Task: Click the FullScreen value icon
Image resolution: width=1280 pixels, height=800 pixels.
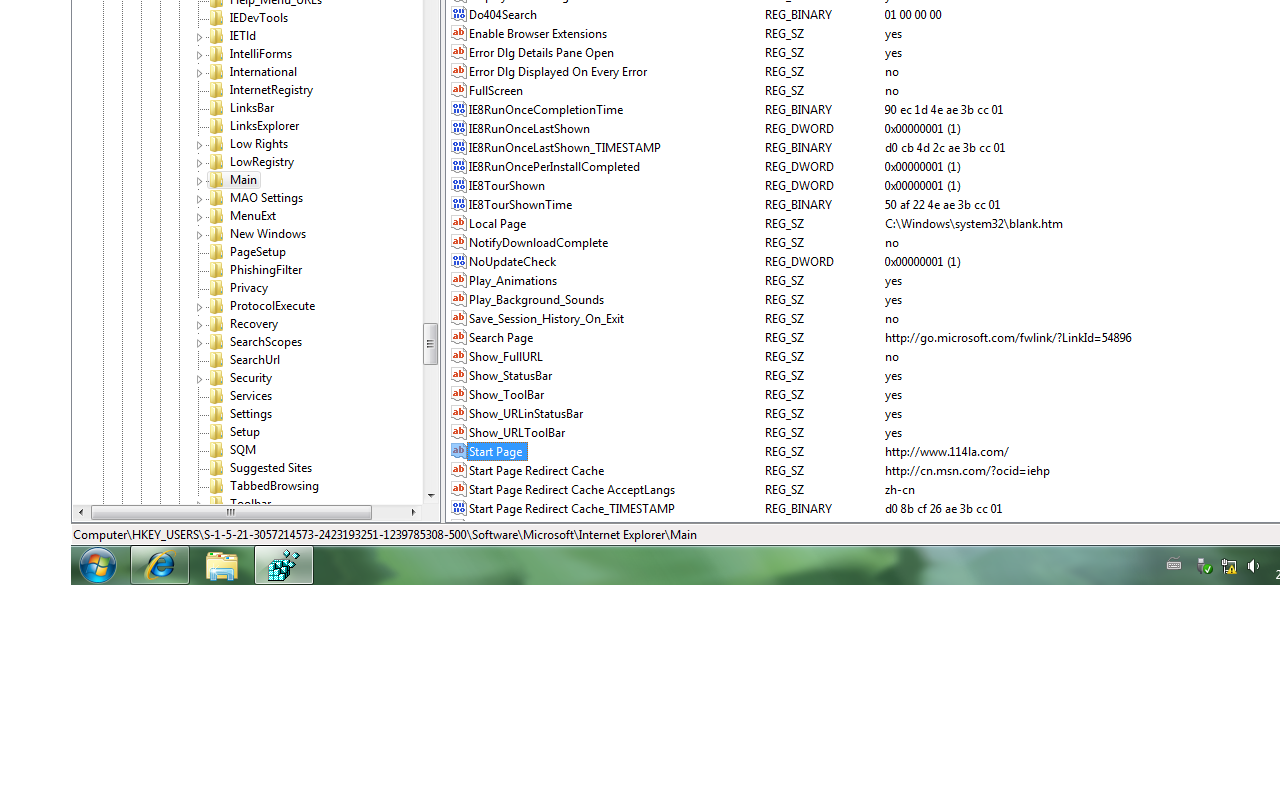Action: pyautogui.click(x=459, y=90)
